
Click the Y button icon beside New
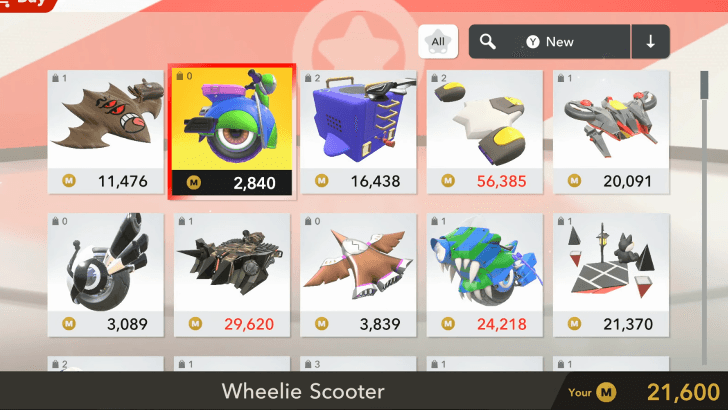tap(533, 42)
